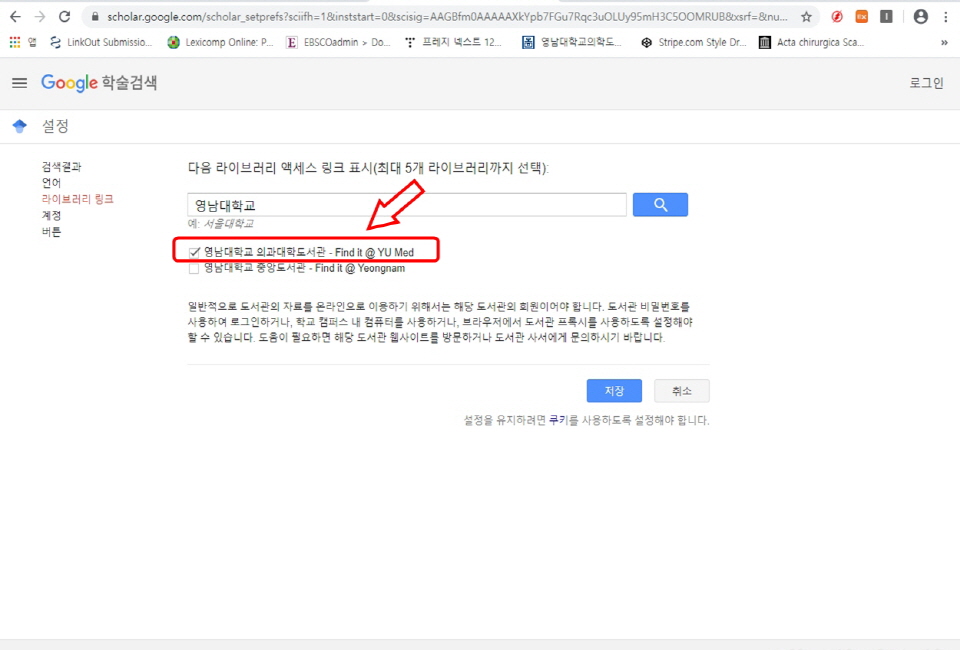
Task: Click the address bar URL
Action: coord(447,17)
